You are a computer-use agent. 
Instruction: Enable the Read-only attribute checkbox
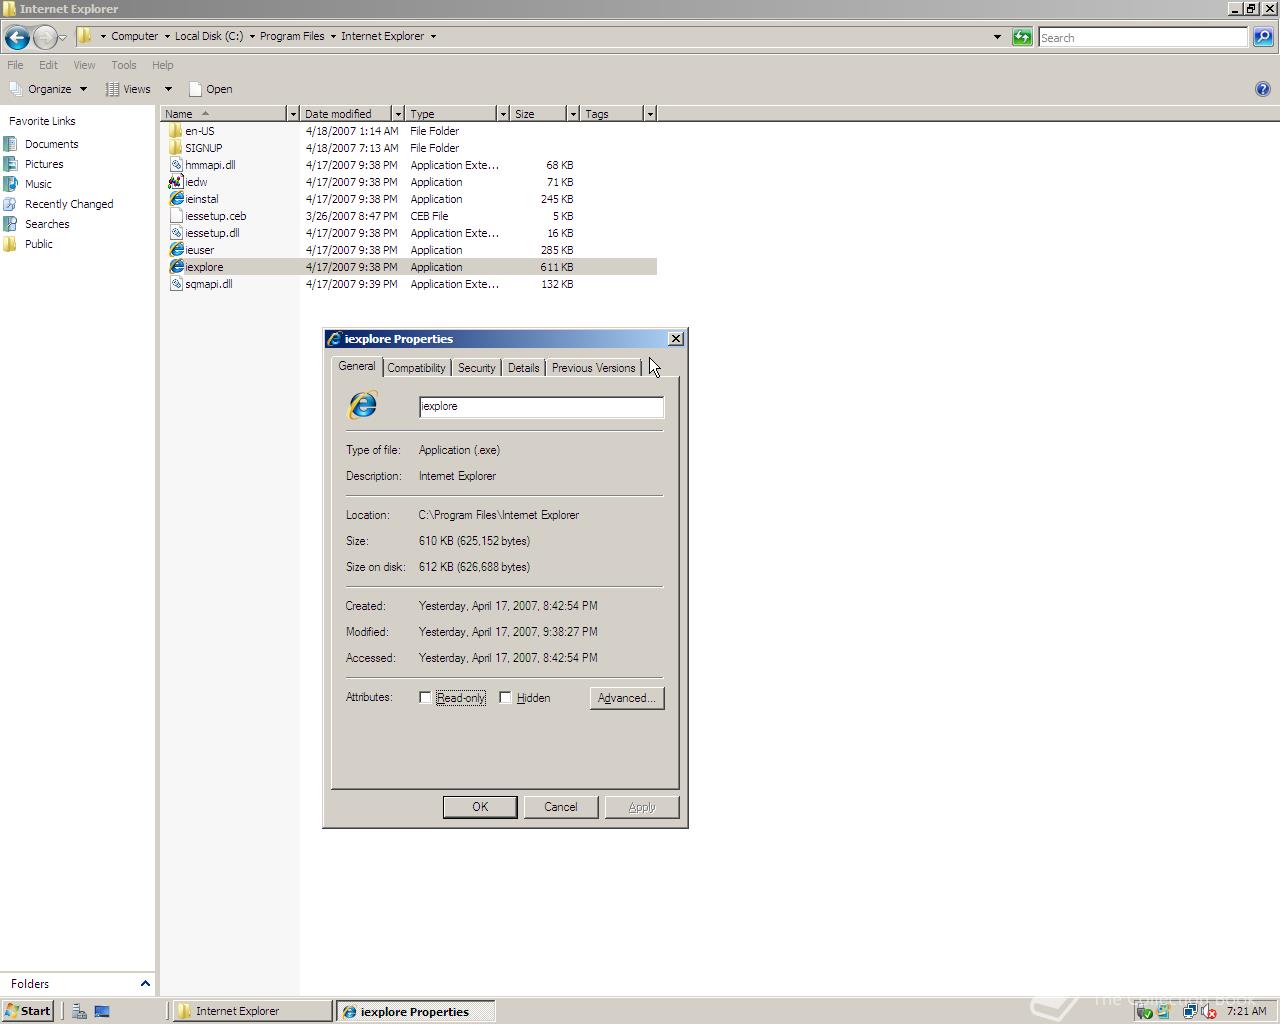tap(425, 698)
